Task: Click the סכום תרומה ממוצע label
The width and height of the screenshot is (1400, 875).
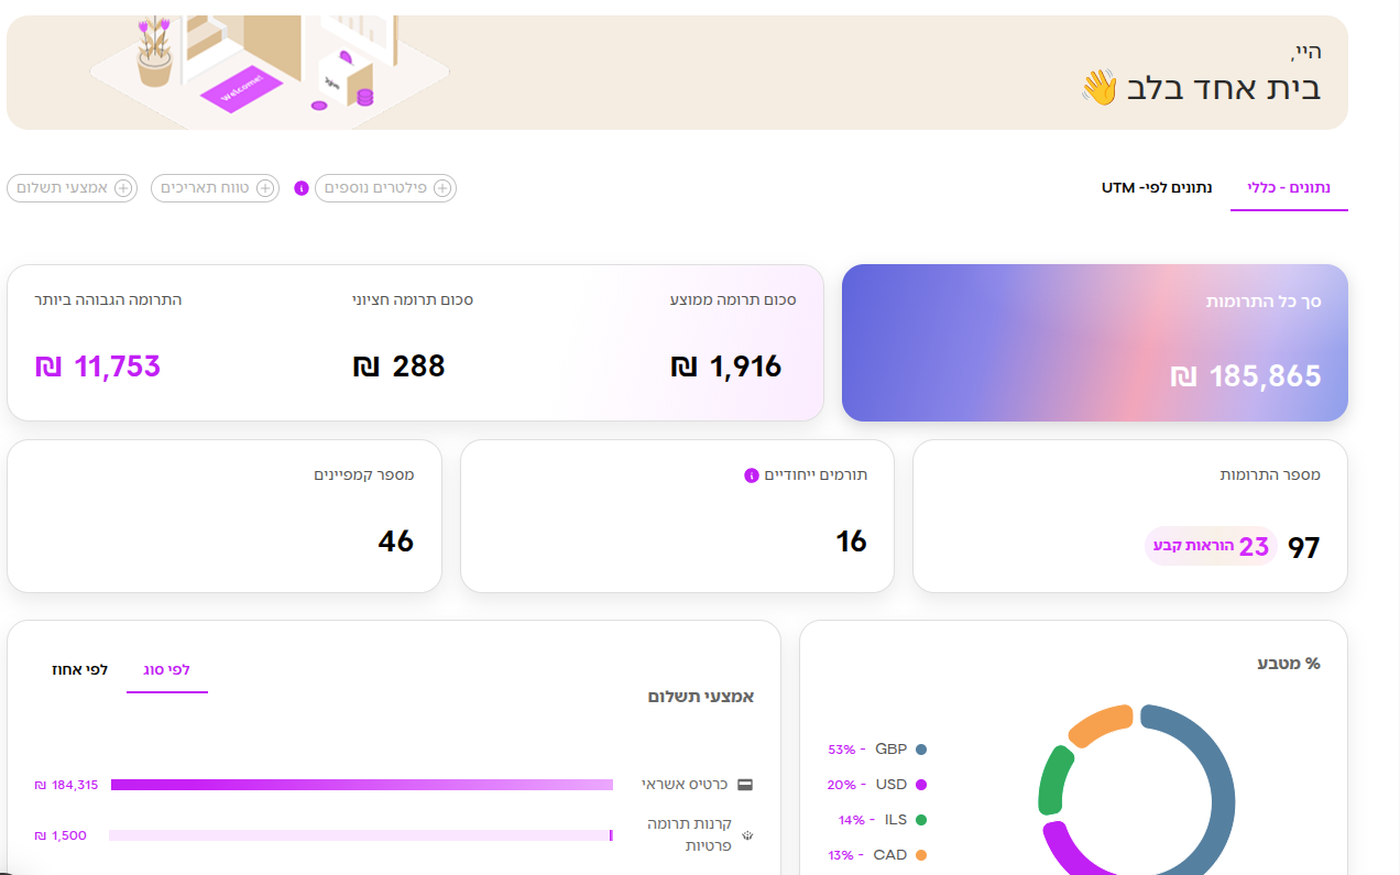Action: 733,300
